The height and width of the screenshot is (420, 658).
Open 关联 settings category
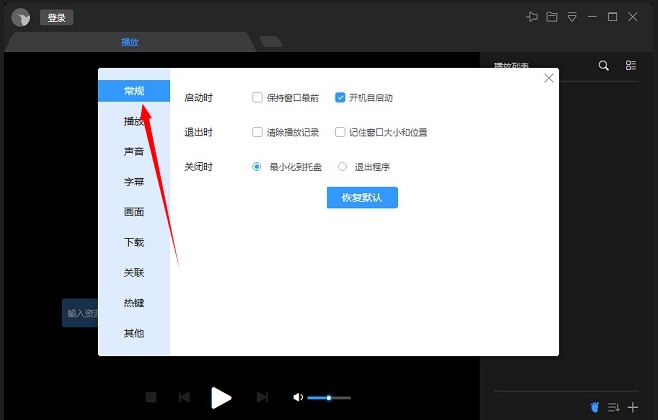[134, 273]
